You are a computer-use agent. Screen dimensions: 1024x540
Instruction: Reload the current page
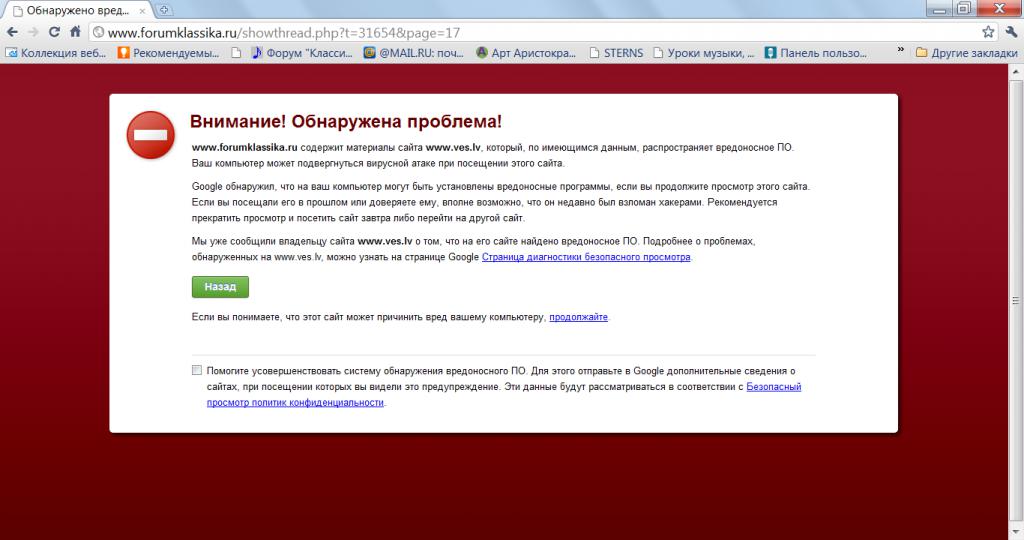coord(54,32)
